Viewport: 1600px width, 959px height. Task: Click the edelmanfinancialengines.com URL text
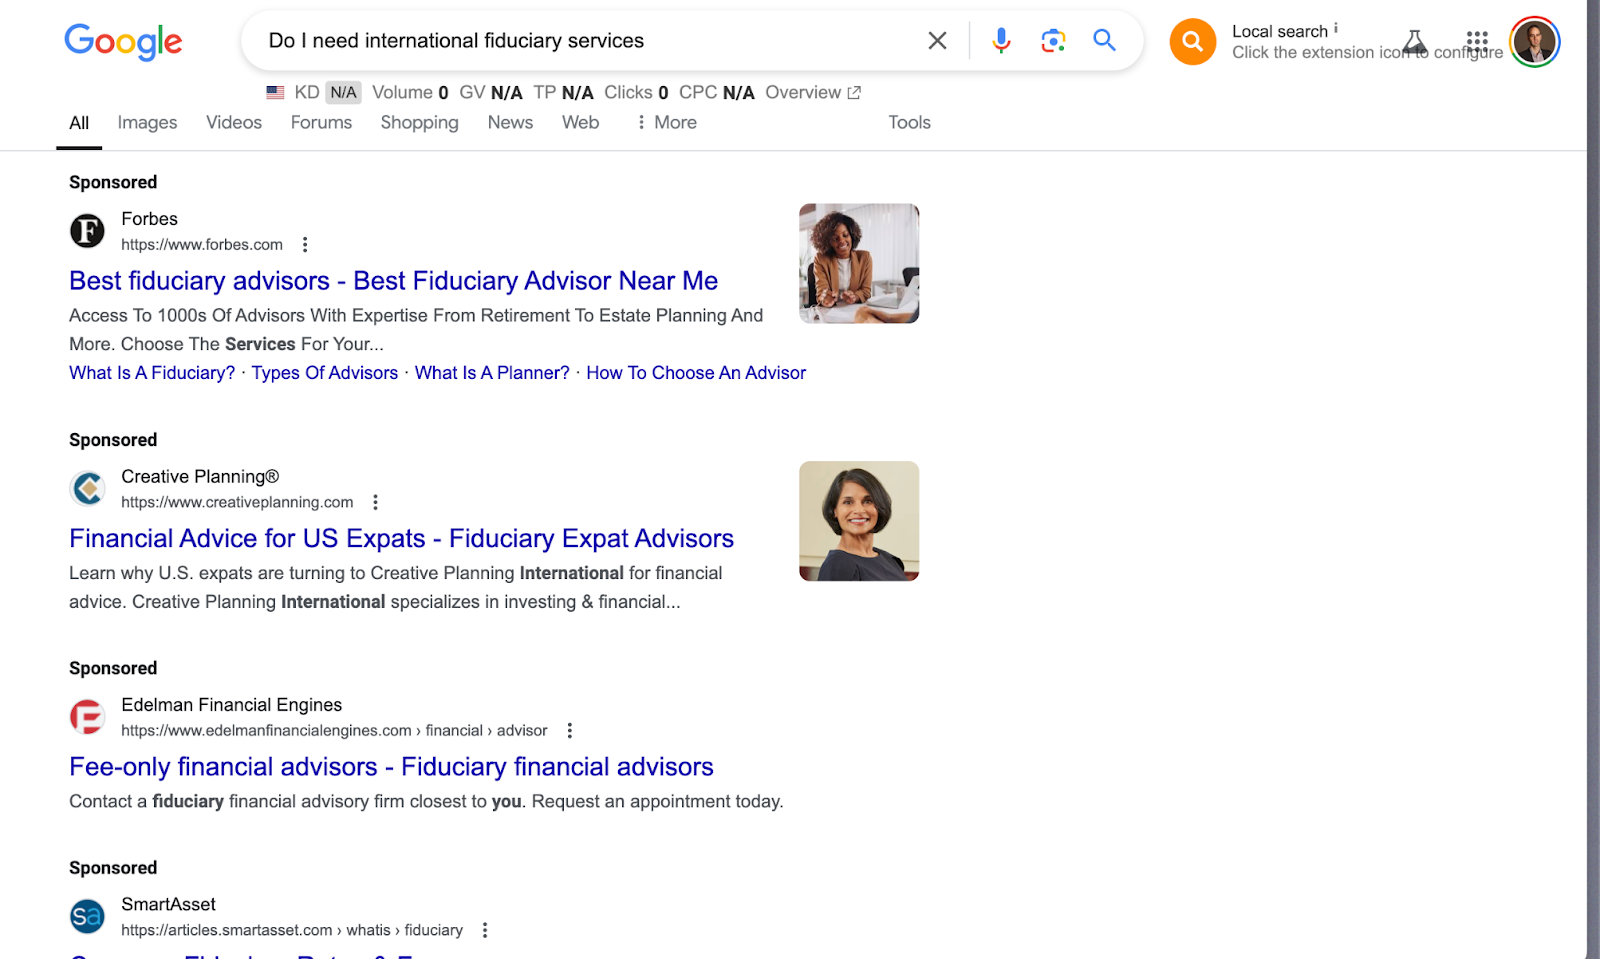click(334, 731)
